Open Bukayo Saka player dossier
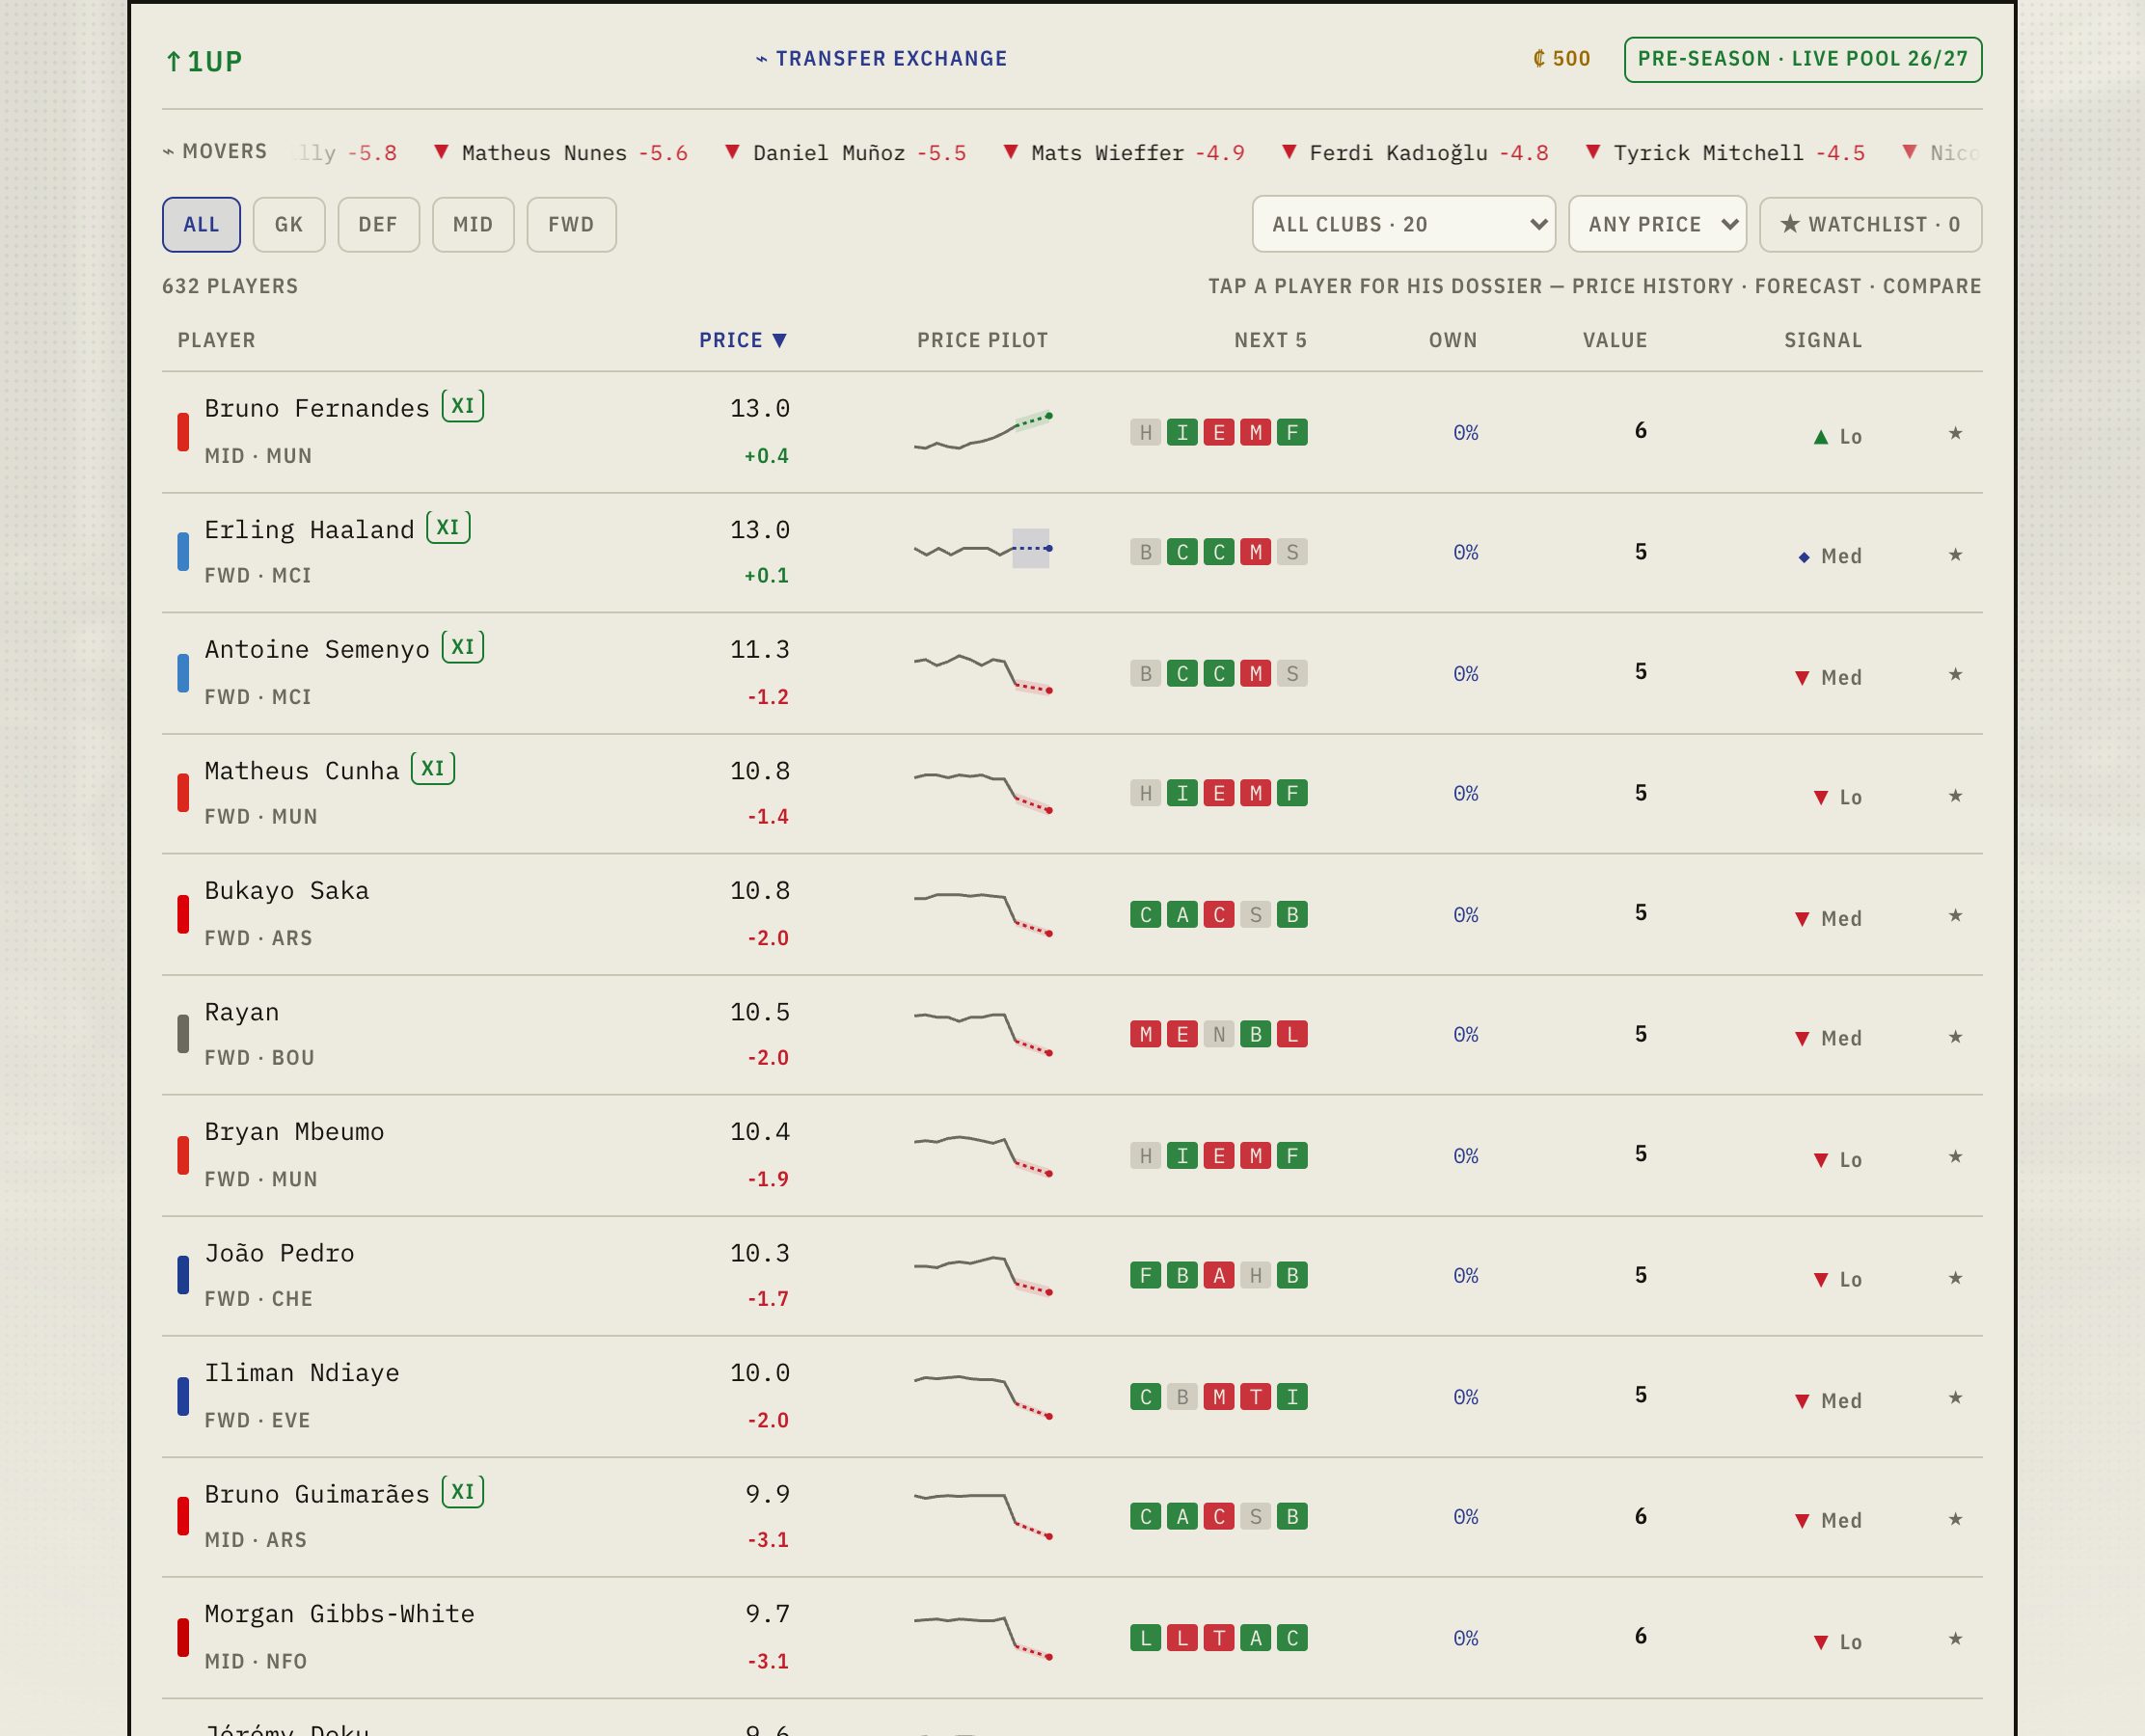The height and width of the screenshot is (1736, 2145). click(x=1072, y=914)
